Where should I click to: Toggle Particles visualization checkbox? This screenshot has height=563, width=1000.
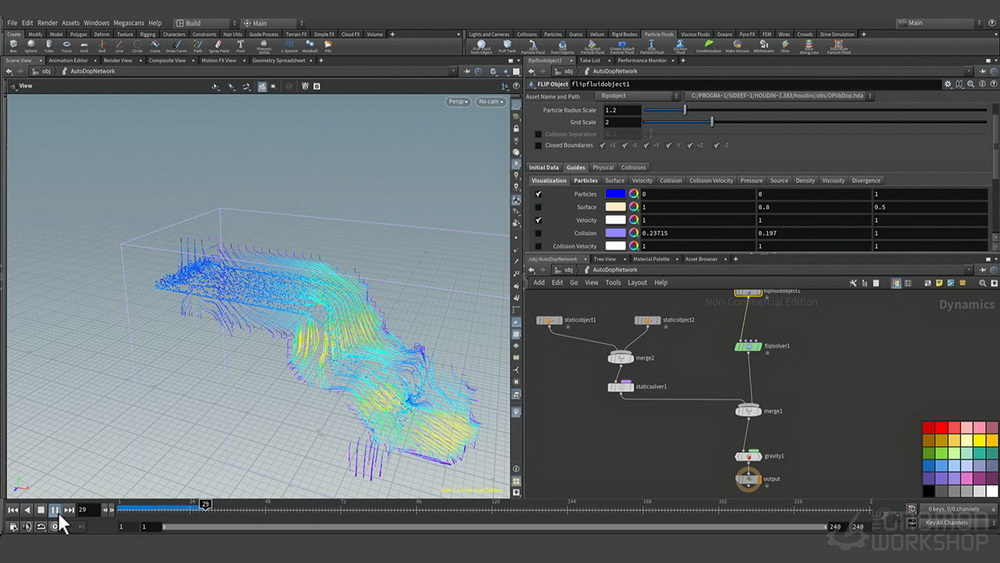[538, 194]
